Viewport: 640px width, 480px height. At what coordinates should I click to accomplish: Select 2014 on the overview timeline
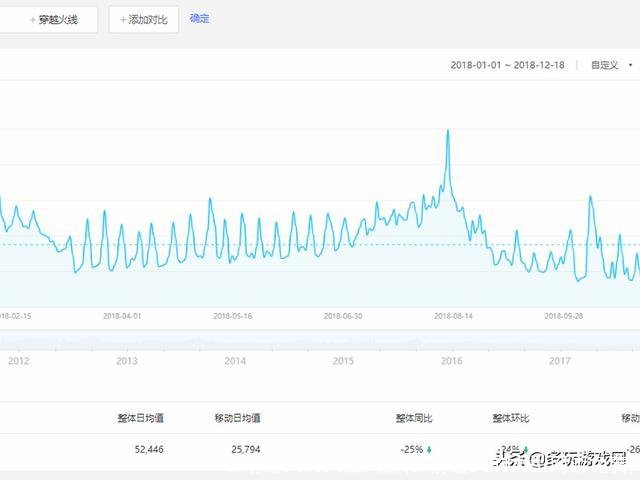[x=235, y=361]
